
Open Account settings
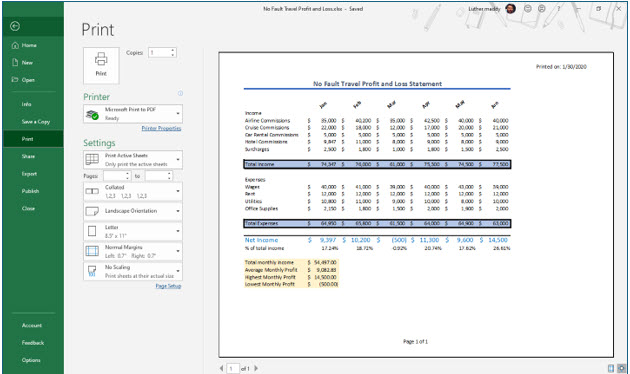point(32,325)
